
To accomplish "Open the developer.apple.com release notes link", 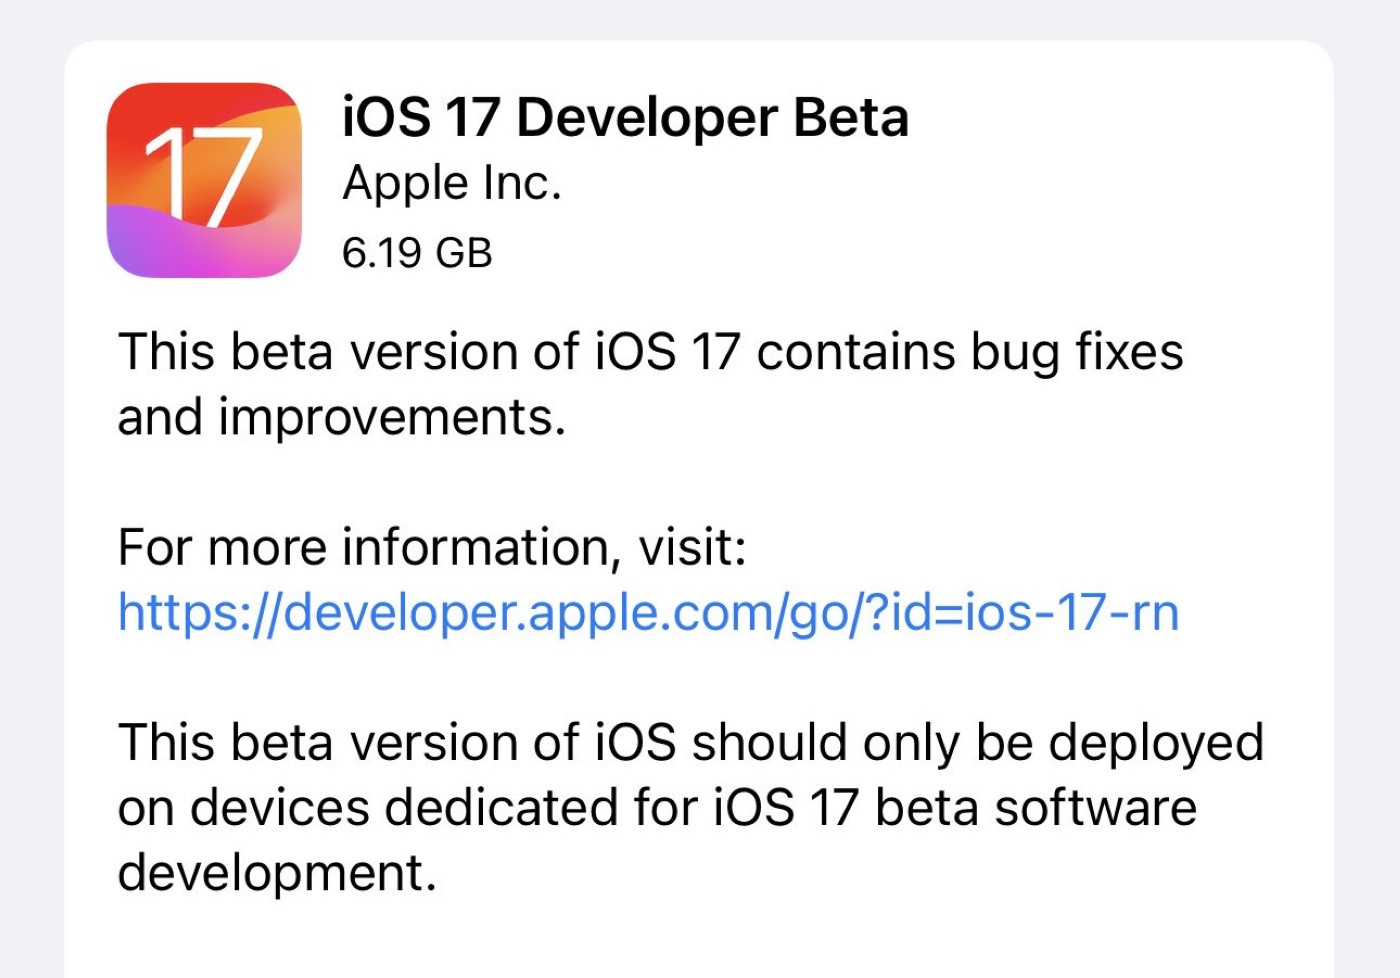I will point(648,613).
